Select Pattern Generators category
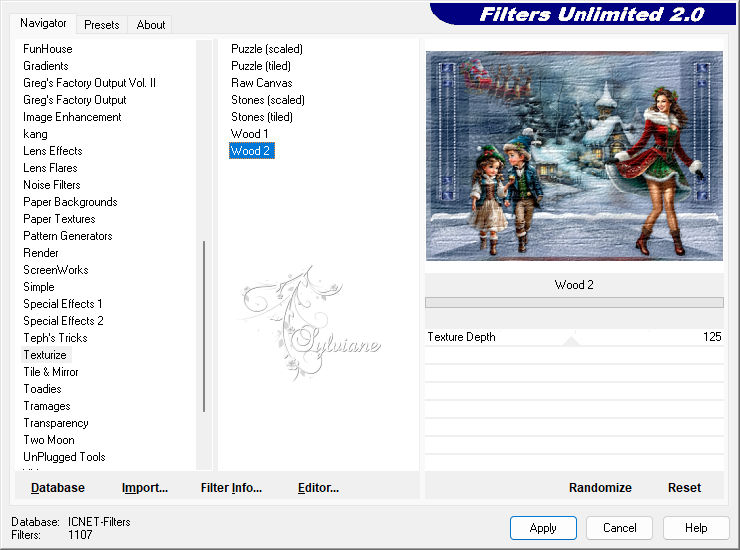Image resolution: width=740 pixels, height=550 pixels. point(68,236)
